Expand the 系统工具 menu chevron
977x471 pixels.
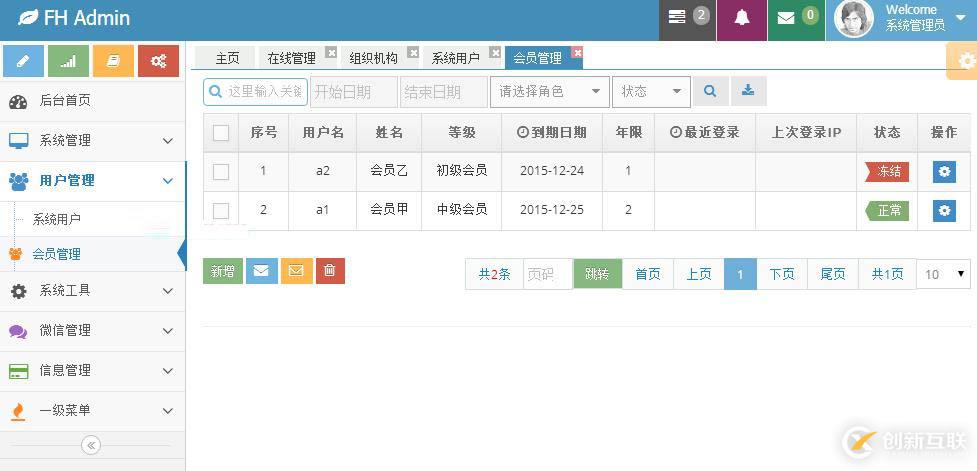tap(168, 291)
